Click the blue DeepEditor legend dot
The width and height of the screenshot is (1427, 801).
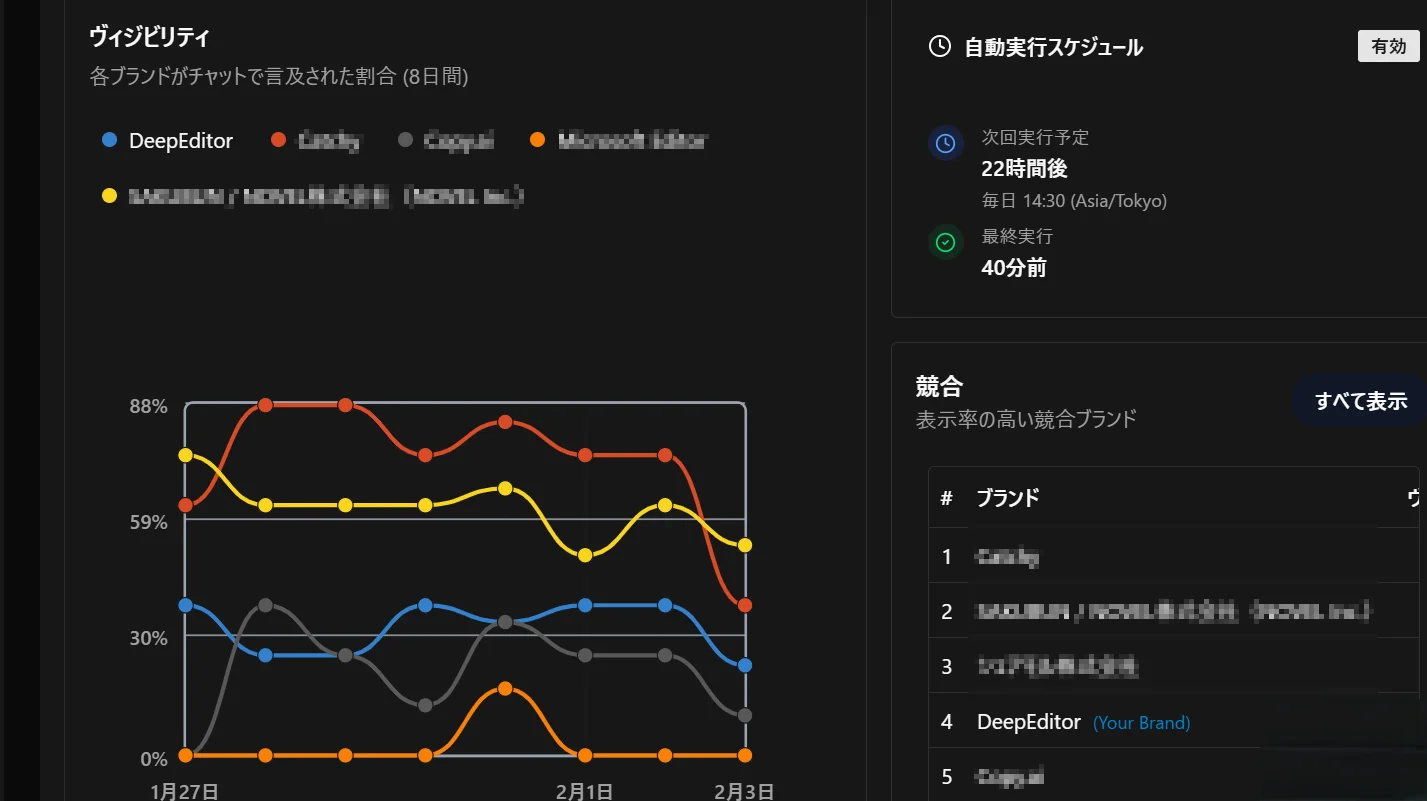[109, 140]
